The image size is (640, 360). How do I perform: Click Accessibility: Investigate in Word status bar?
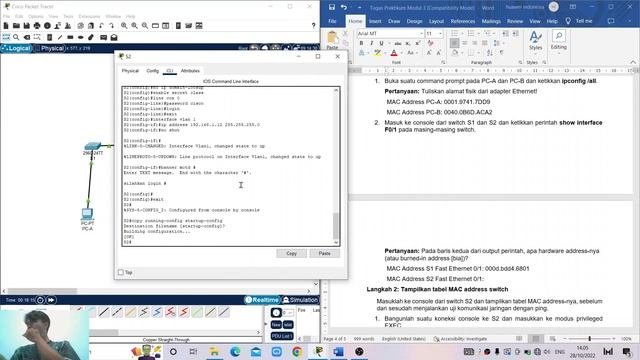point(460,339)
